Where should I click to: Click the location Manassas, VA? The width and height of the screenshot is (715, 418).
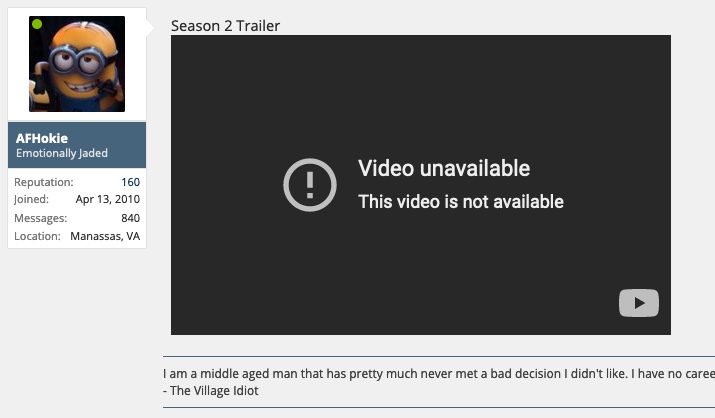coord(105,236)
